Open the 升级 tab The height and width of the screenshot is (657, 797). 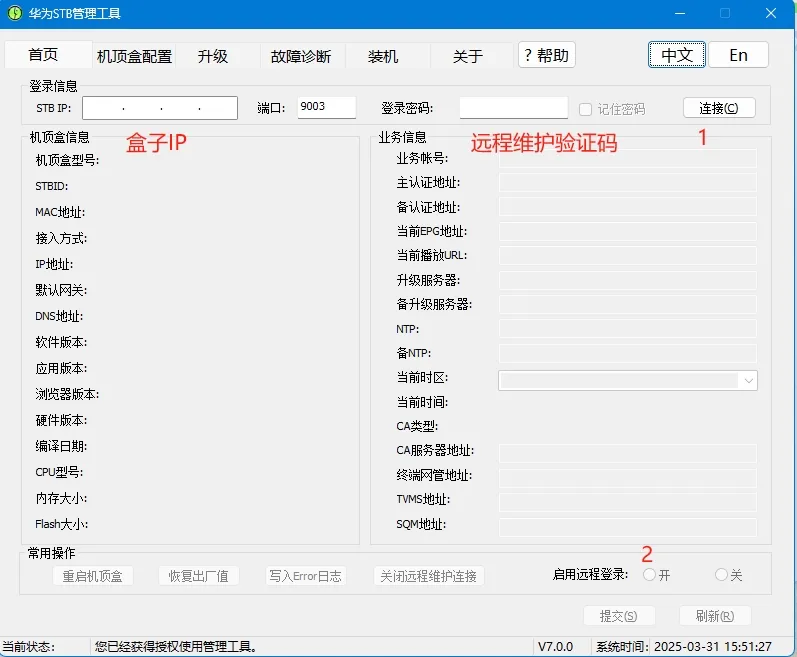(213, 56)
